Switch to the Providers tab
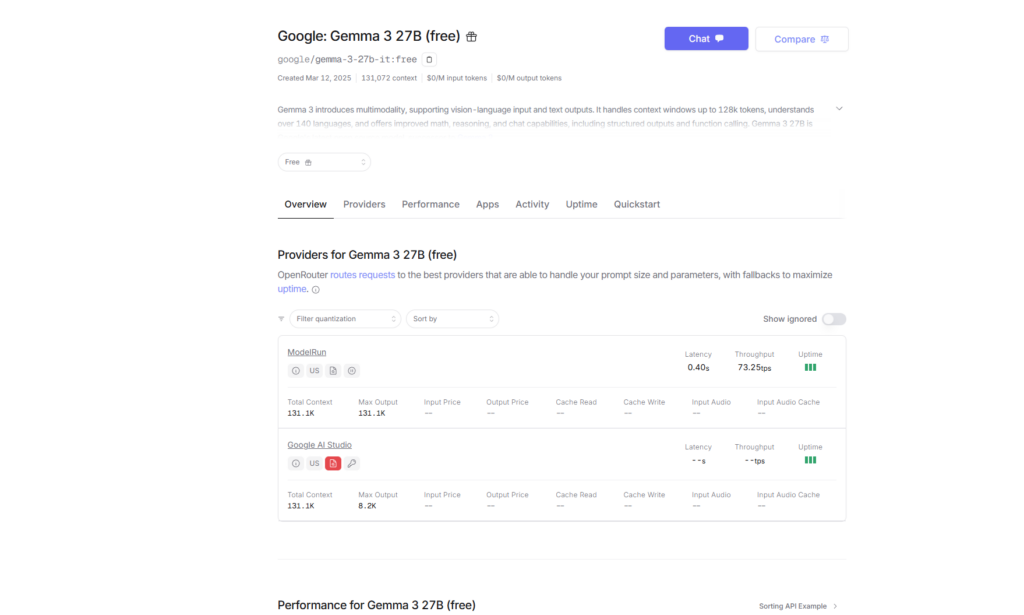Screen dimensions: 1024x615 364,204
